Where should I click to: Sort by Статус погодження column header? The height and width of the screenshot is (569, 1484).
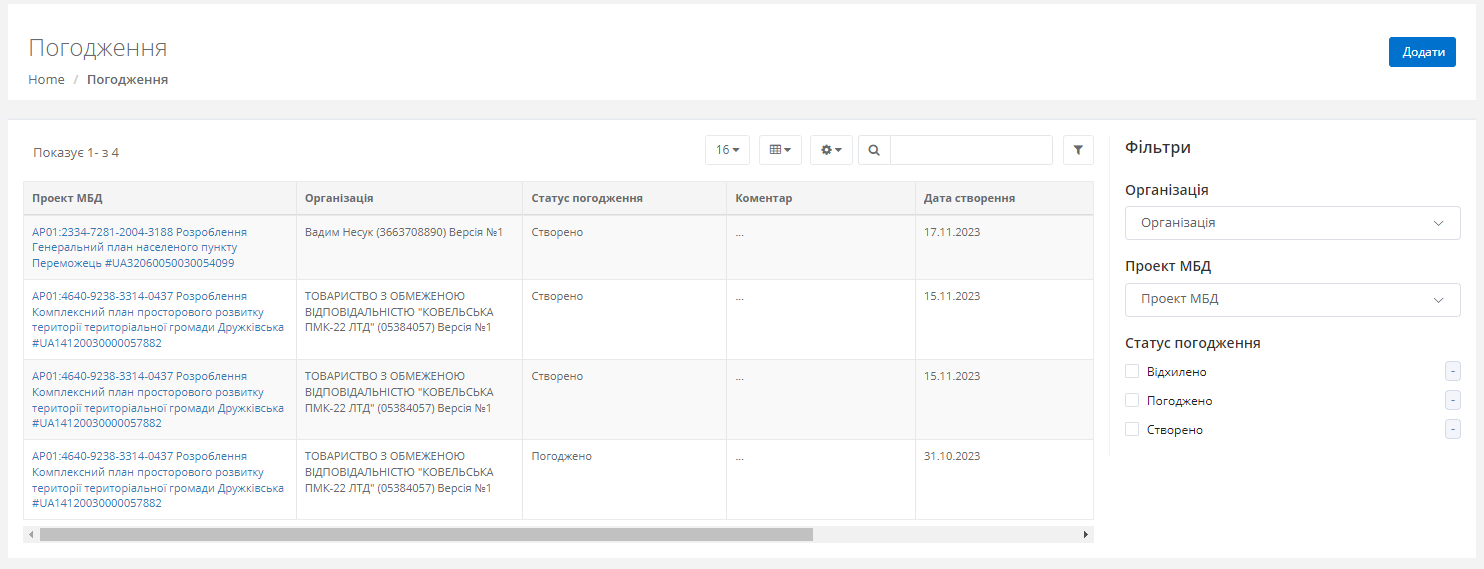[x=587, y=198]
